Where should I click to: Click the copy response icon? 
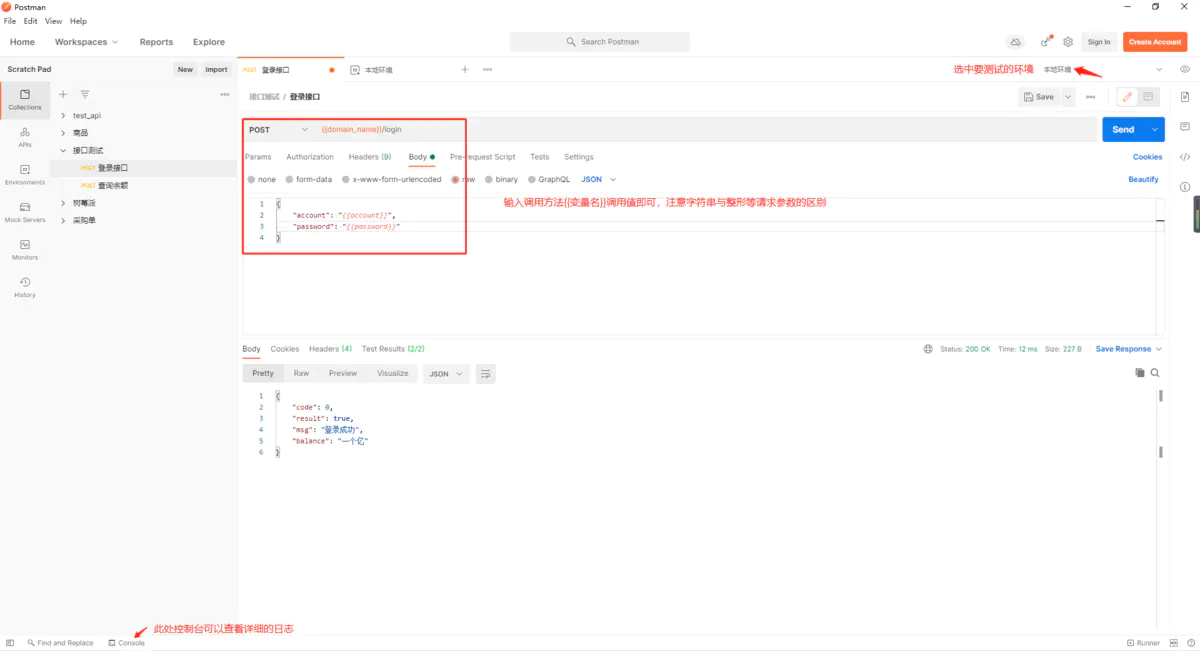pyautogui.click(x=1139, y=373)
